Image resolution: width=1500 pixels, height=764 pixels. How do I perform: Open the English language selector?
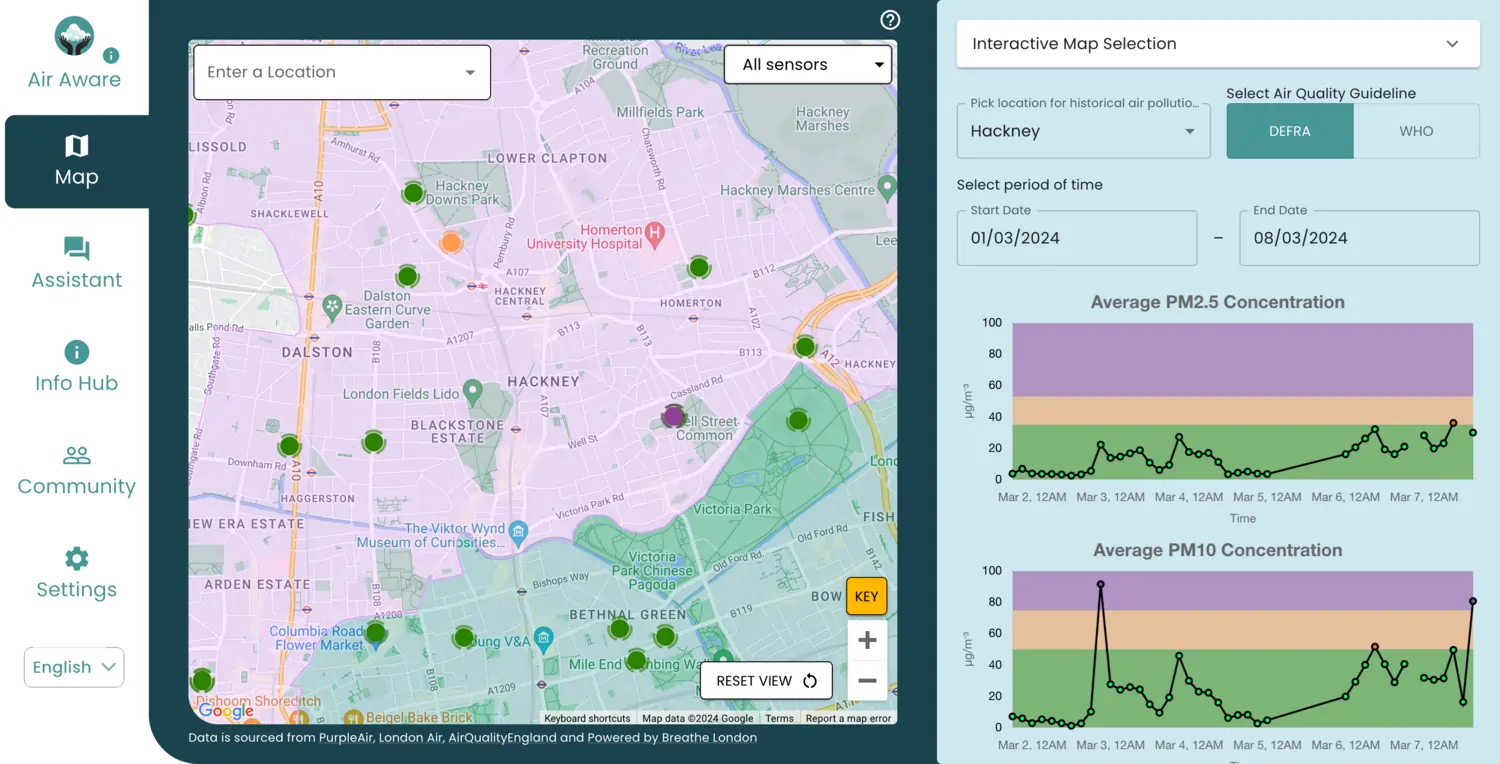pyautogui.click(x=74, y=667)
